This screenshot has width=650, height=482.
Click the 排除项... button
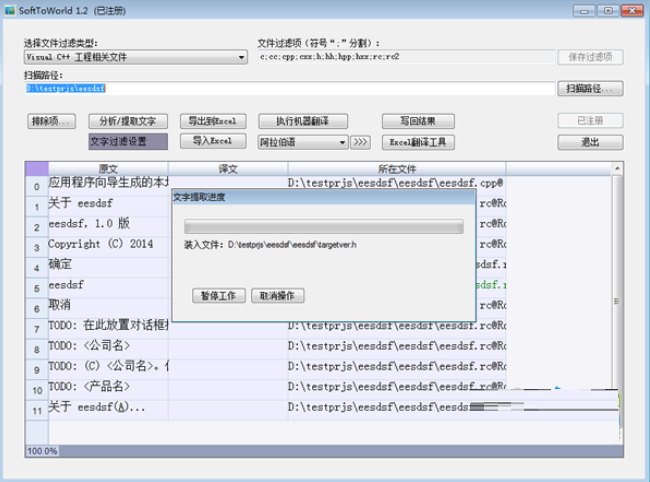click(51, 121)
